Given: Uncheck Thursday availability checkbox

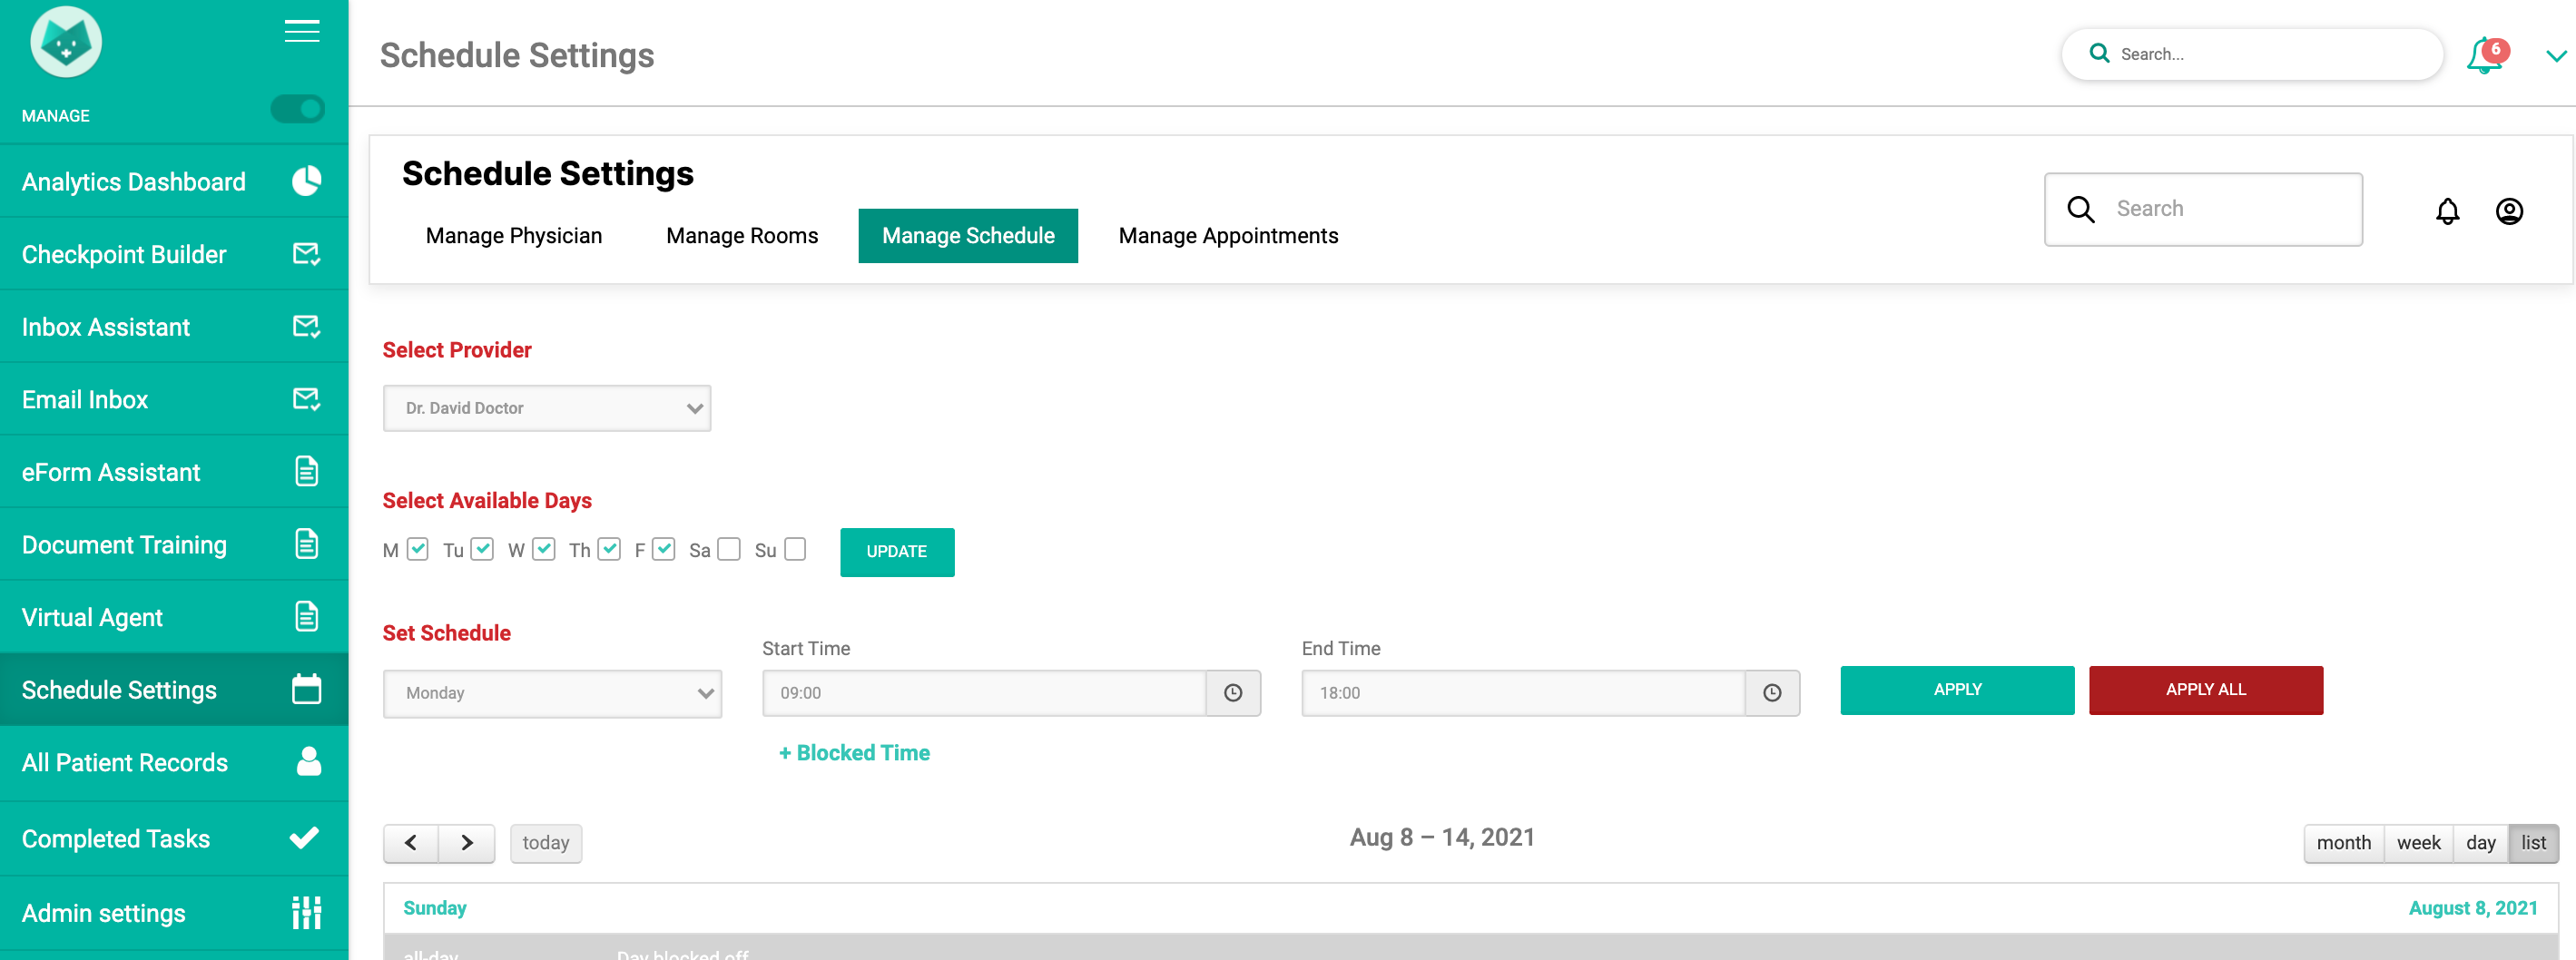Looking at the screenshot, I should (x=609, y=549).
